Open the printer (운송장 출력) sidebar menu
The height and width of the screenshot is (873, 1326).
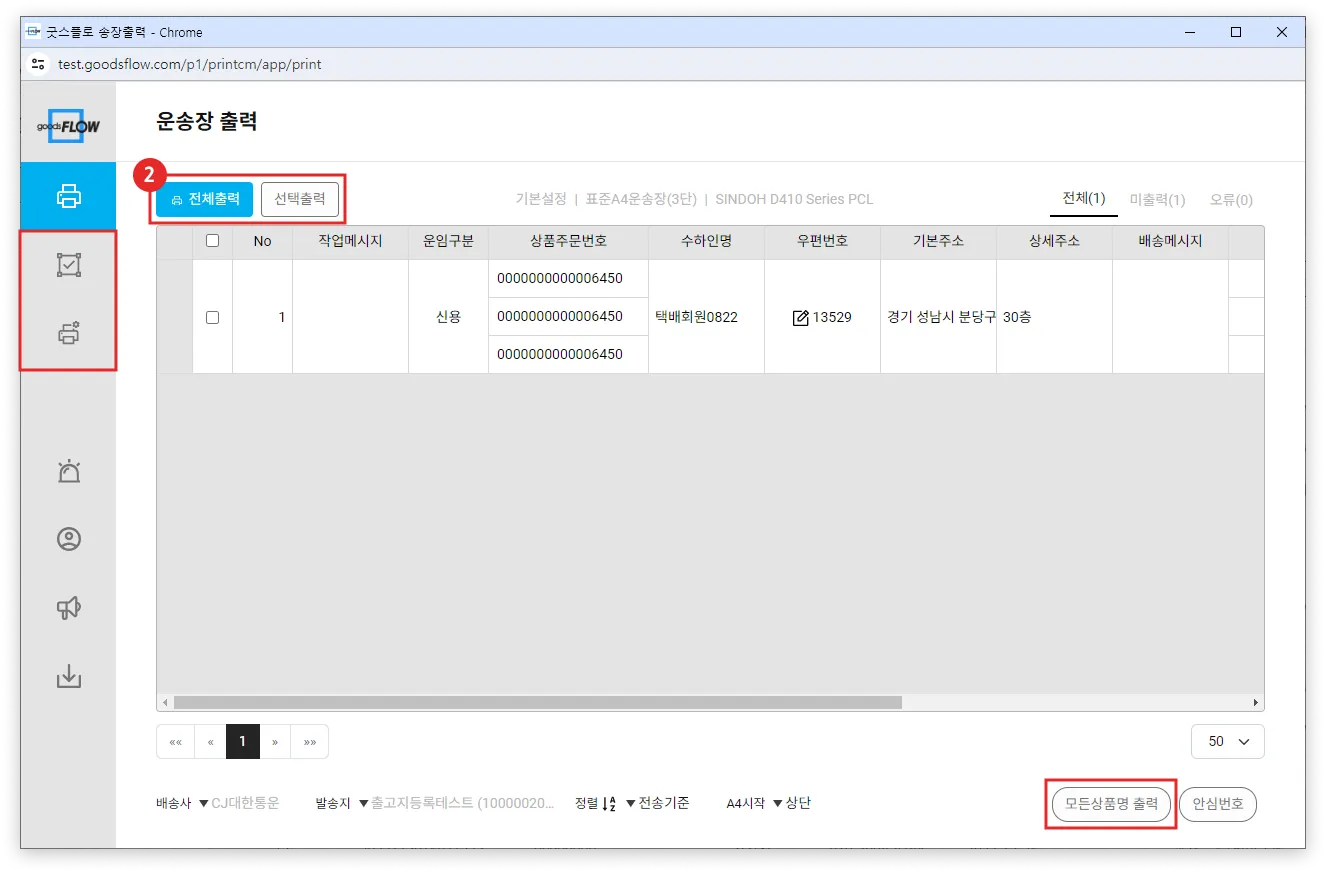[68, 195]
